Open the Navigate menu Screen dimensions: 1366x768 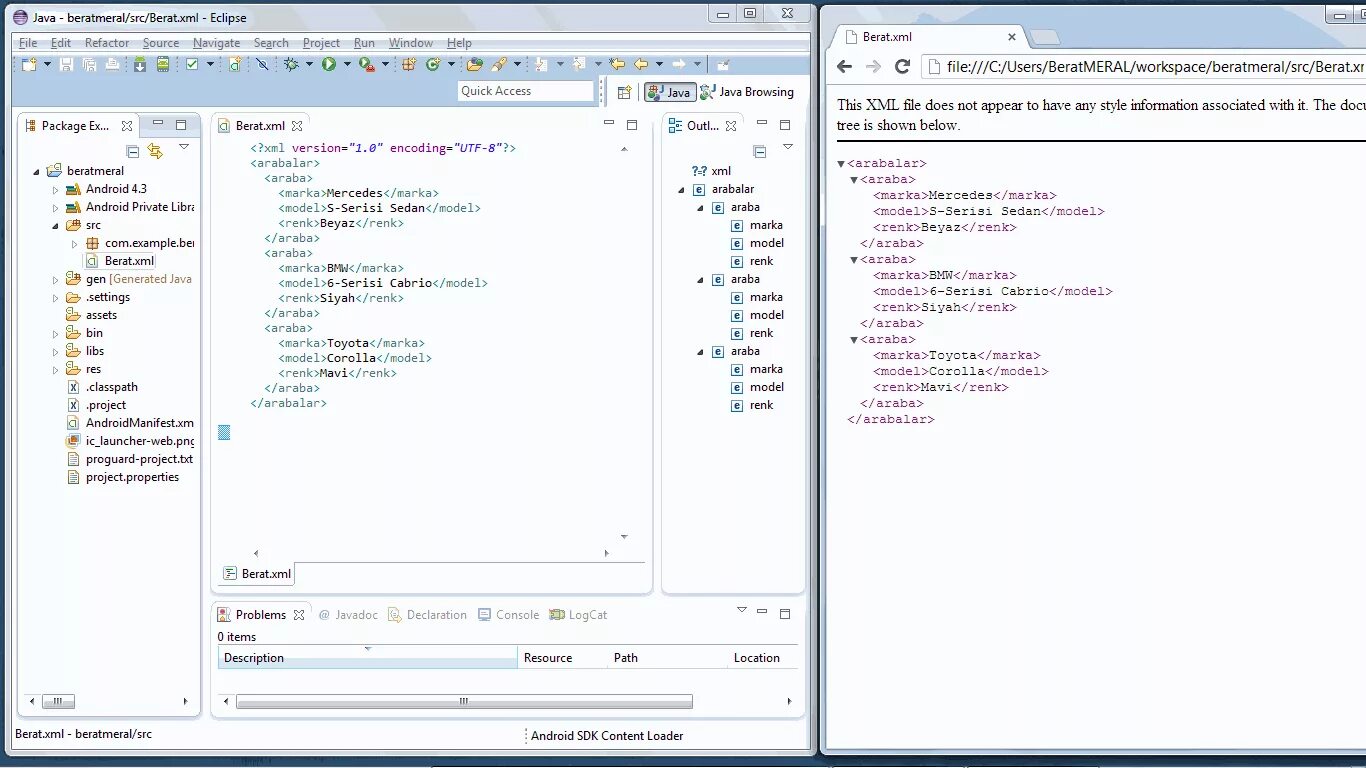coord(216,43)
